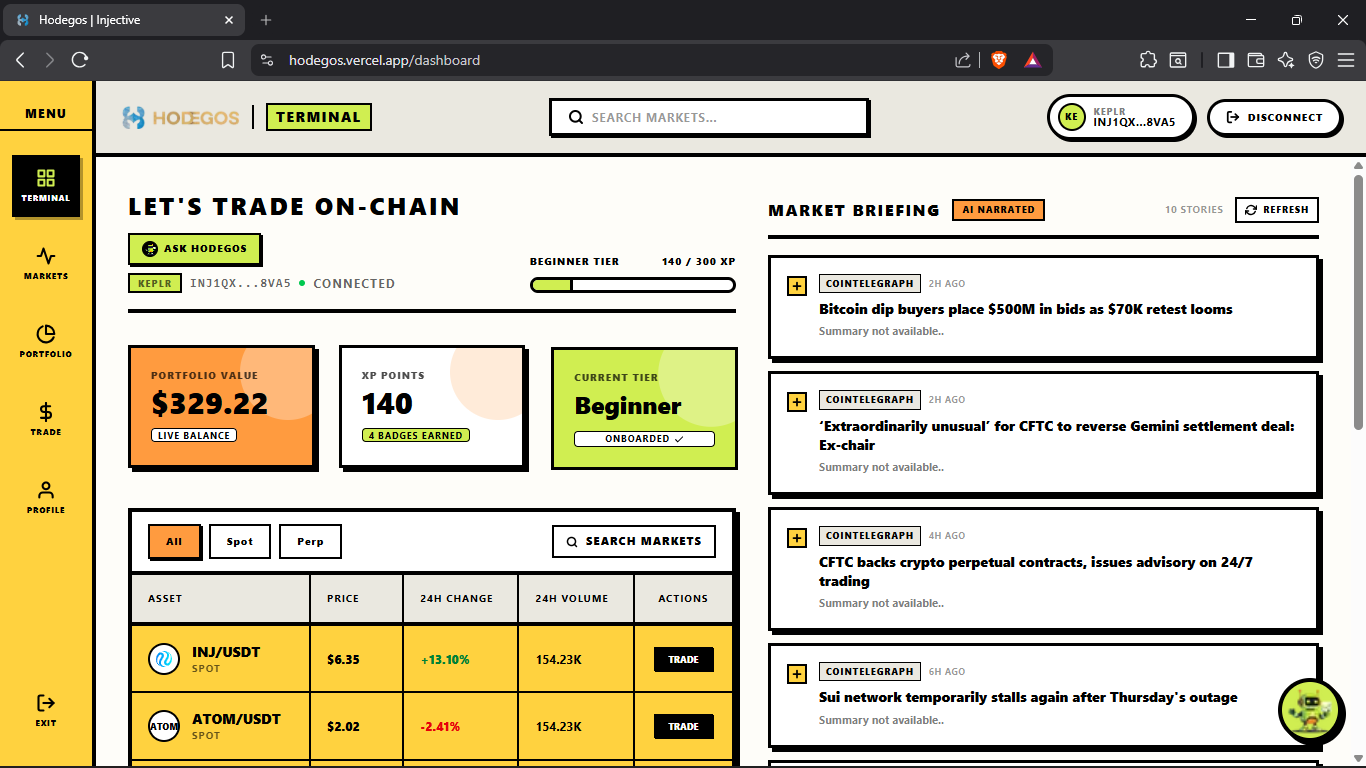
Task: Click the +13.10% change value
Action: (445, 660)
